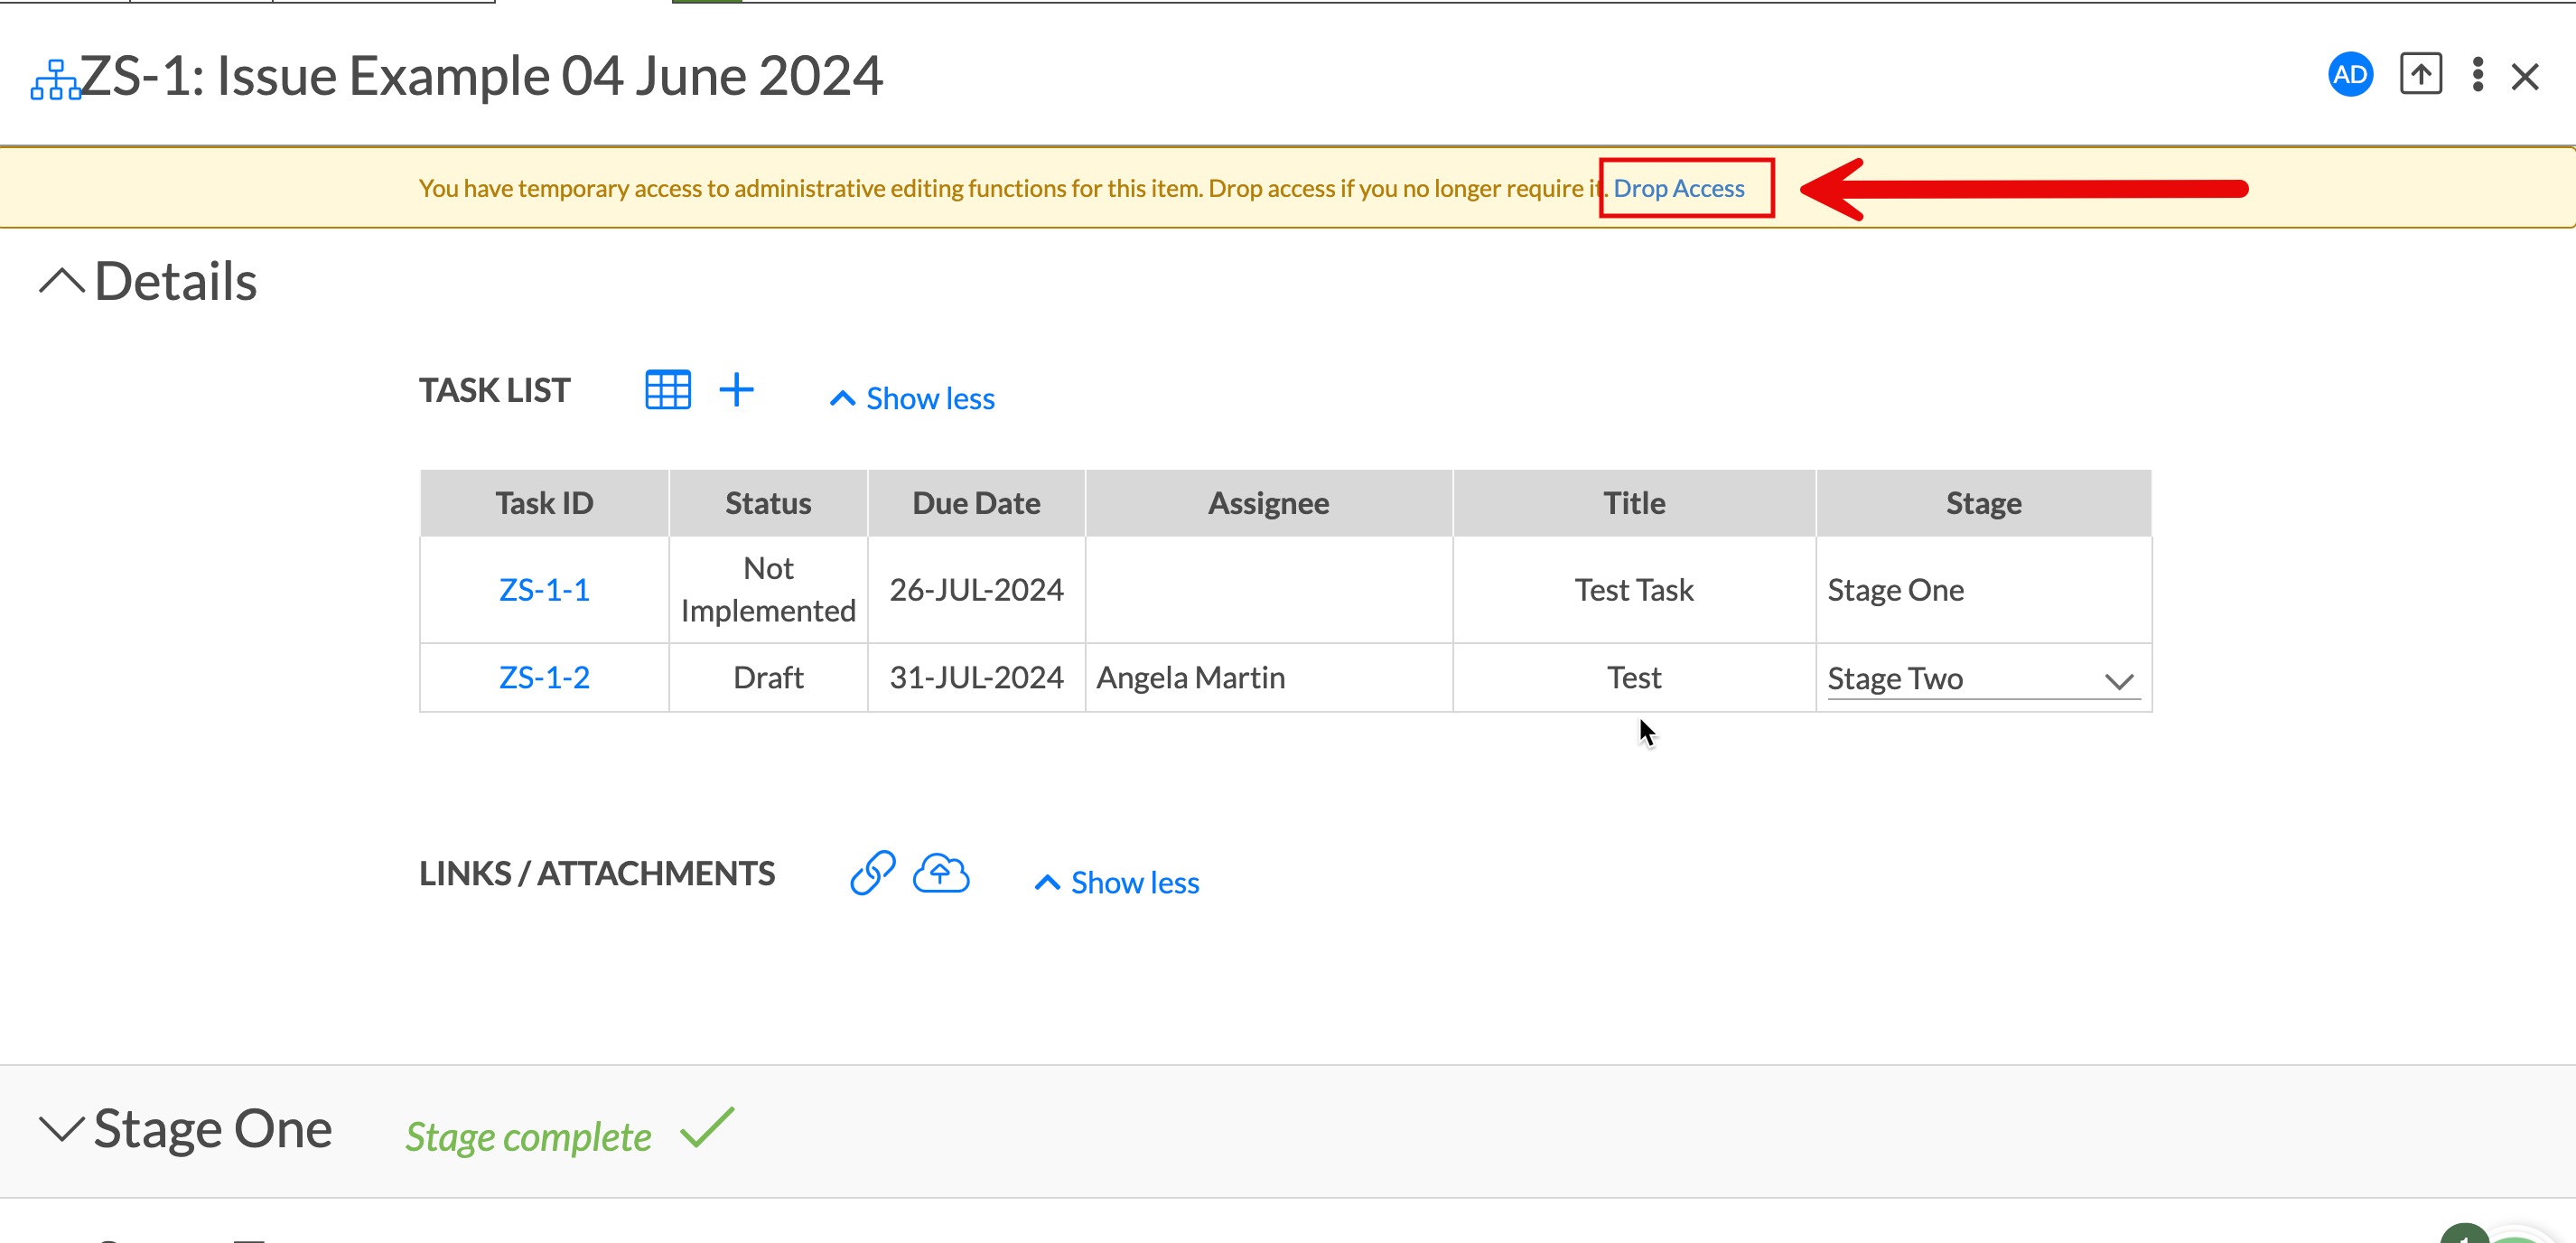Close the issue panel with X
Image resolution: width=2576 pixels, height=1243 pixels.
(2525, 77)
